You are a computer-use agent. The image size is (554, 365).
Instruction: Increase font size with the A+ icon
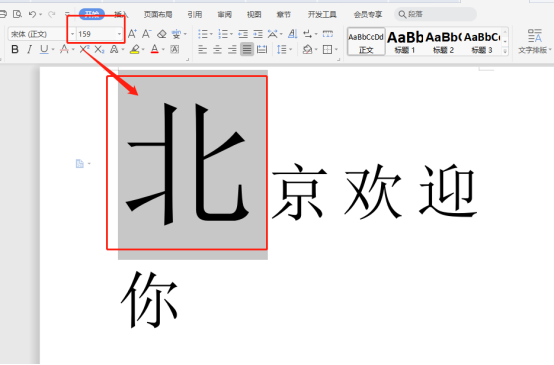tap(132, 34)
